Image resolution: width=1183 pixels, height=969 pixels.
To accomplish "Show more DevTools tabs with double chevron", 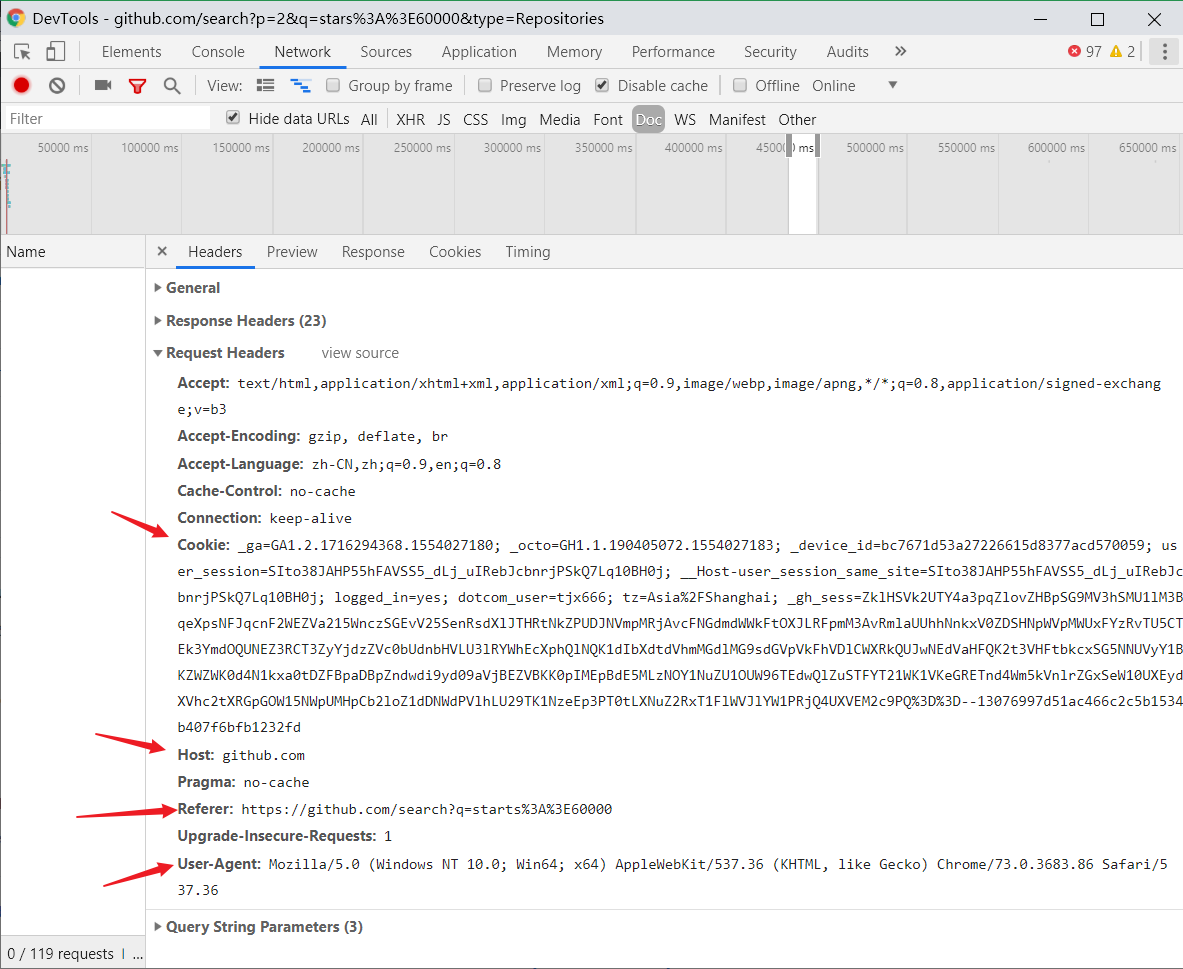I will (900, 51).
